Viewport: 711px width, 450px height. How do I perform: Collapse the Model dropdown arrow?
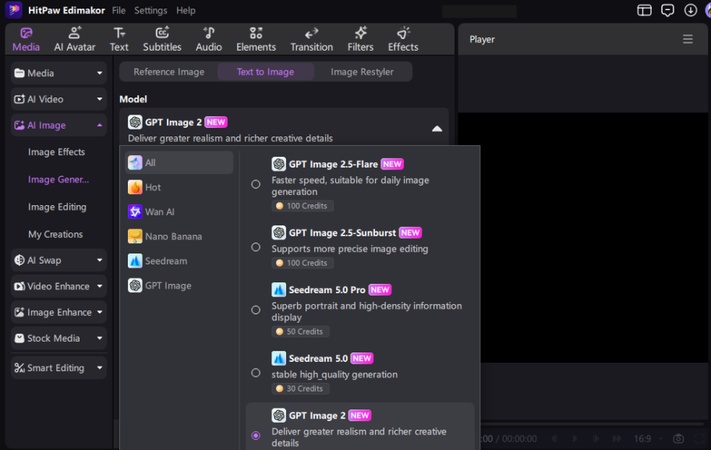437,129
